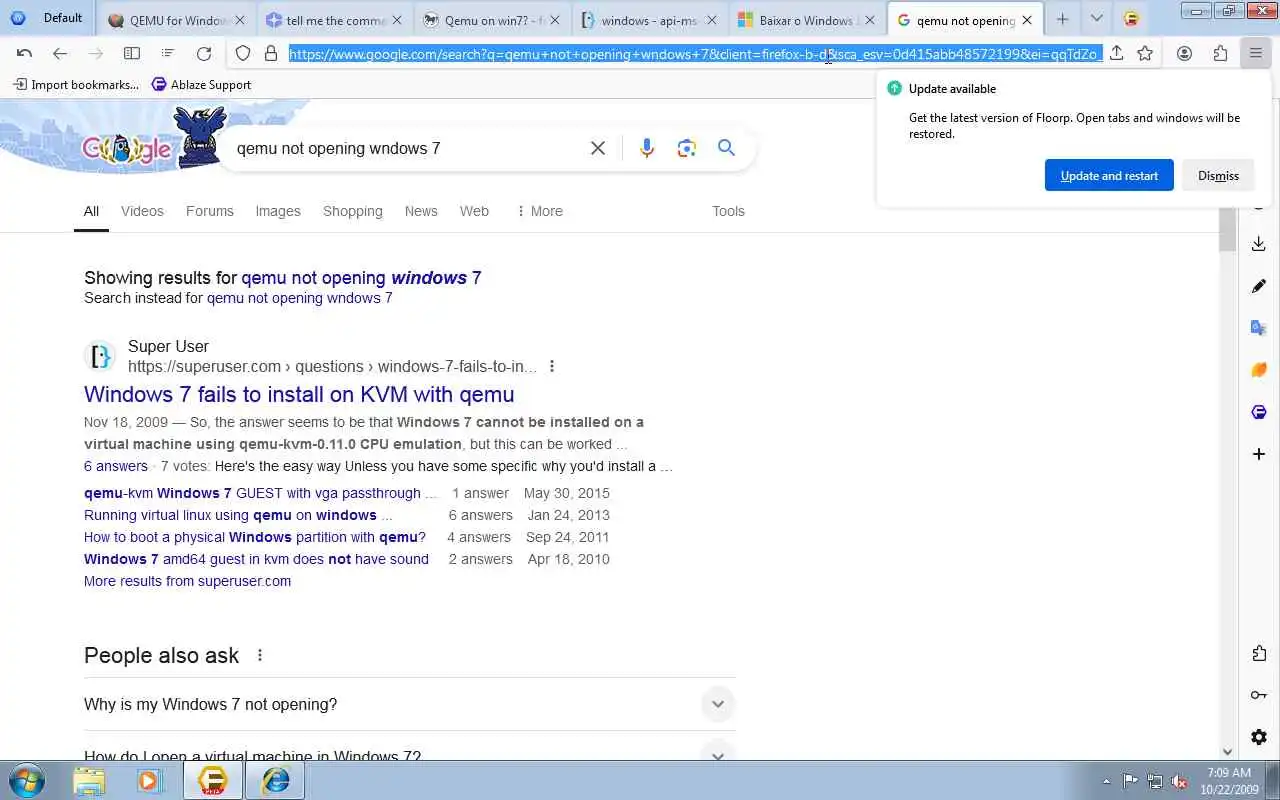Go back to the previous page
The height and width of the screenshot is (800, 1280).
(x=60, y=54)
